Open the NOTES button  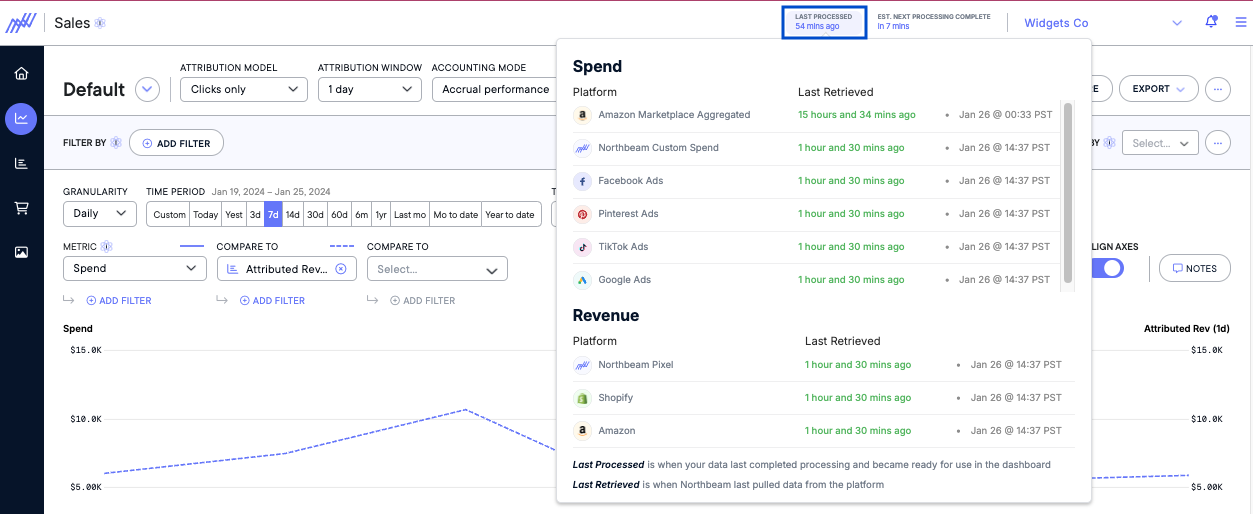coord(1194,268)
